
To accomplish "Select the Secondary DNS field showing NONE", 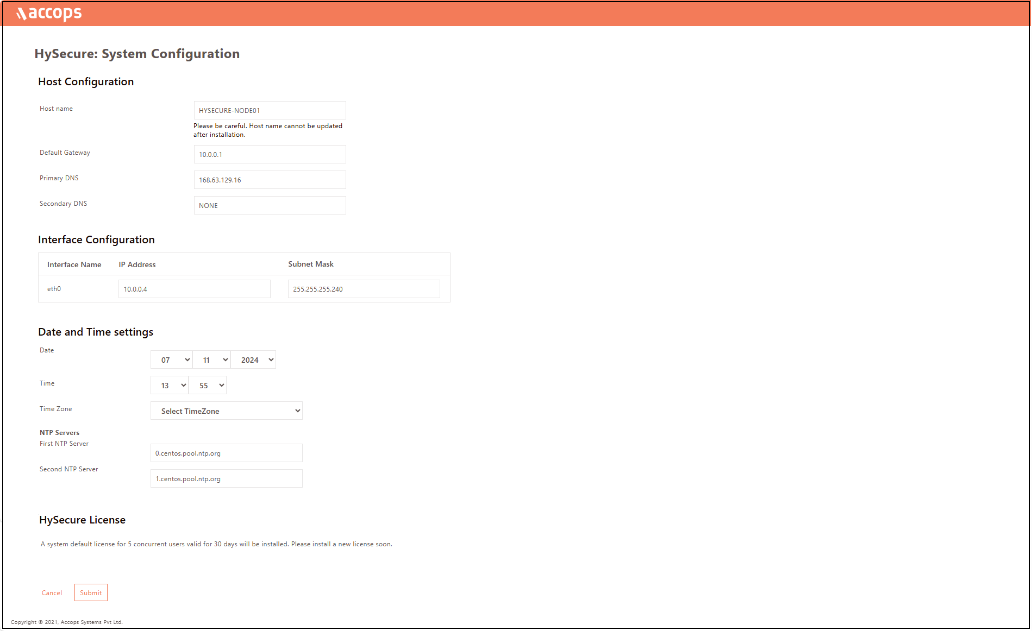I will coord(269,205).
